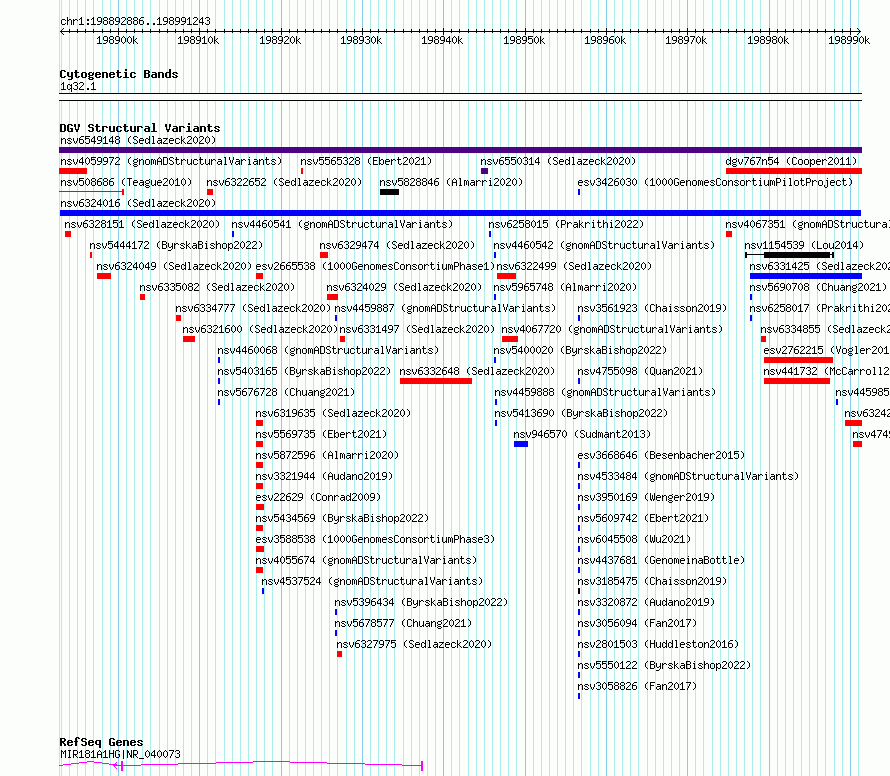Viewport: 890px width, 776px height.
Task: Click nsv6324049 (Sedlazeck2020) label
Action: tap(174, 266)
